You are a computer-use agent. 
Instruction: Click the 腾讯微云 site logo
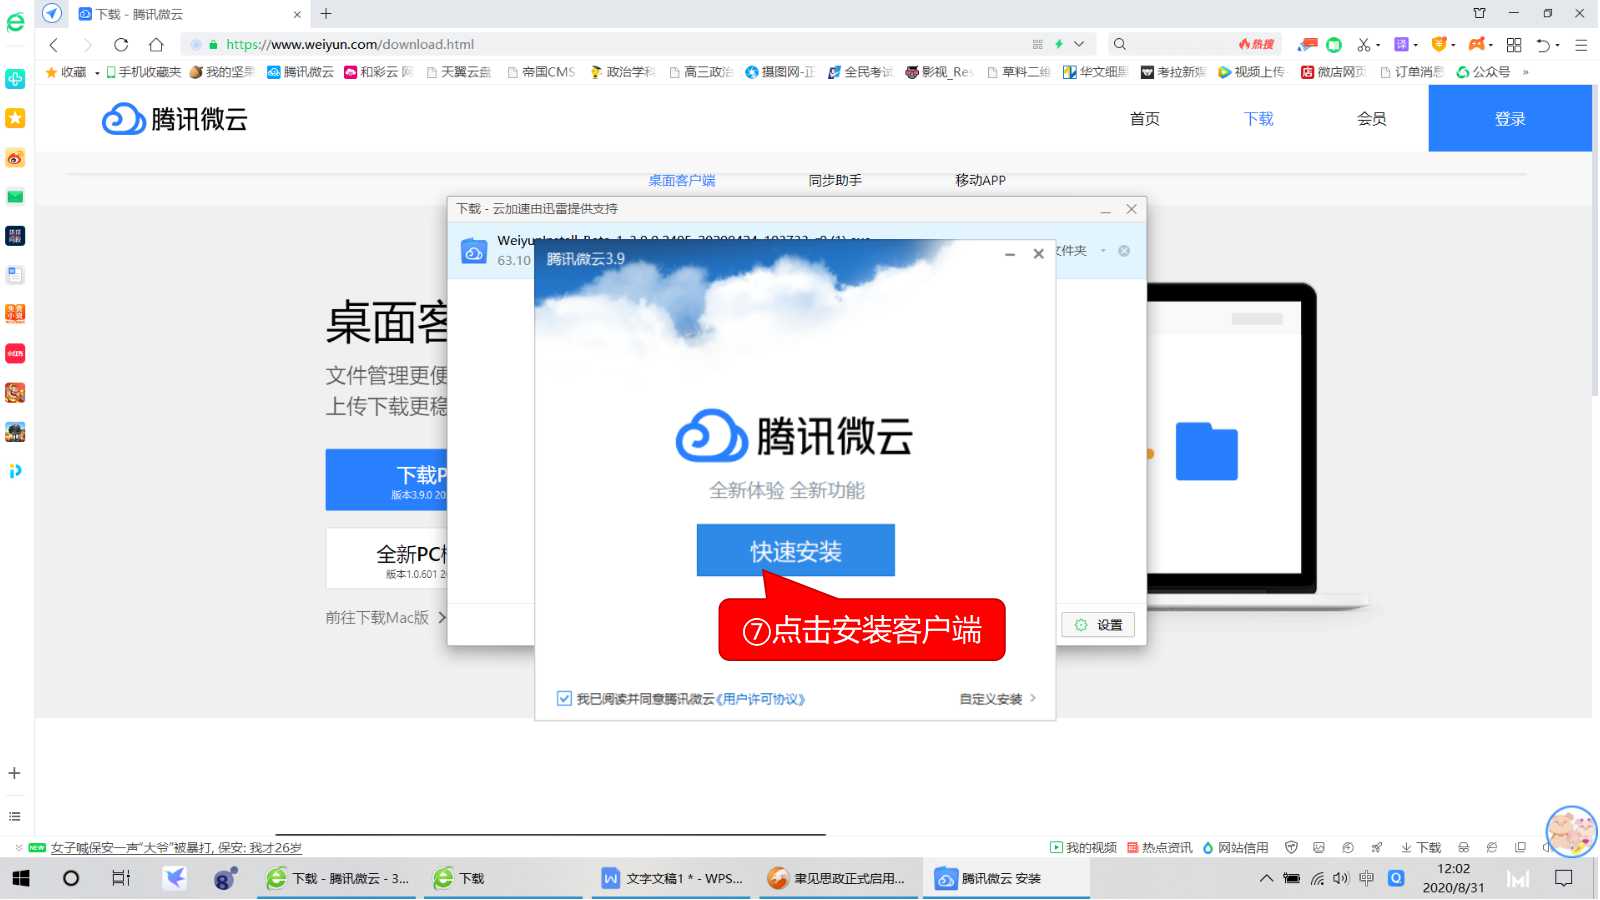(175, 119)
